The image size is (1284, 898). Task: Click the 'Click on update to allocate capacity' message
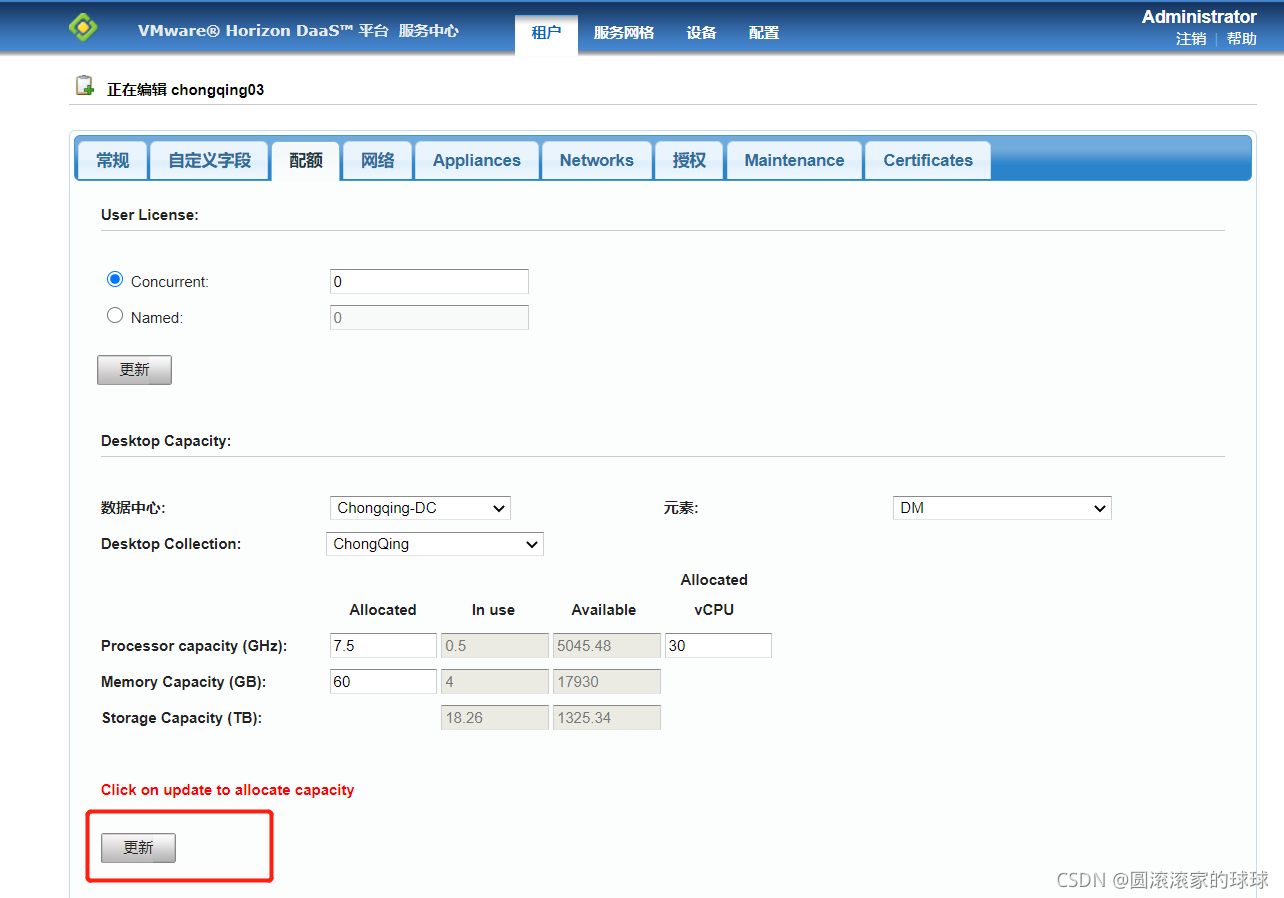click(x=228, y=790)
